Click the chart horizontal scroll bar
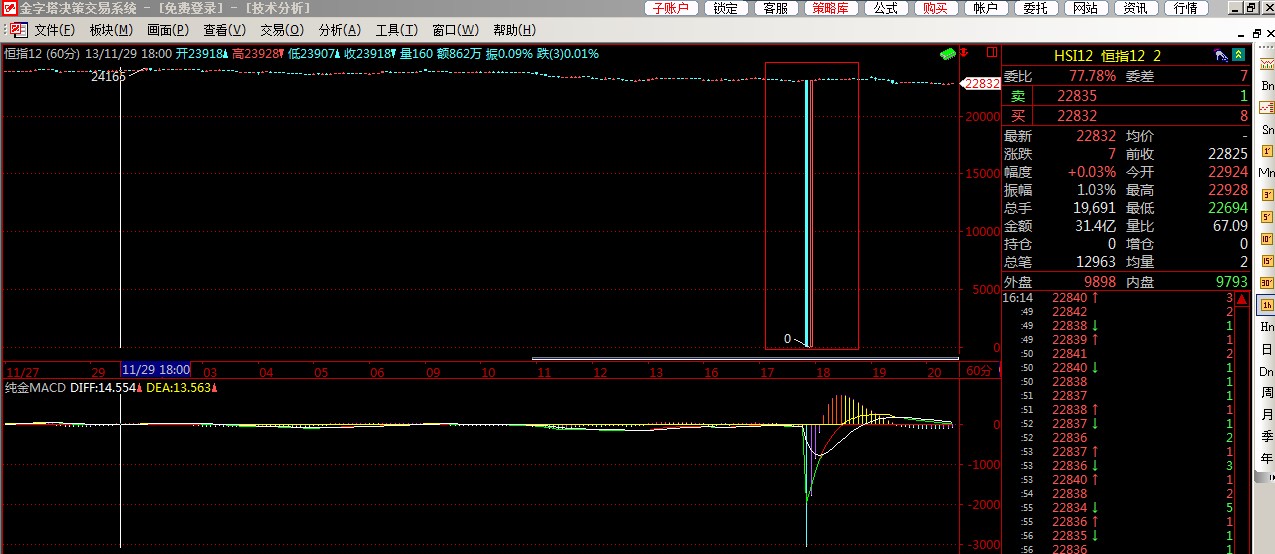The height and width of the screenshot is (554, 1275). [745, 358]
